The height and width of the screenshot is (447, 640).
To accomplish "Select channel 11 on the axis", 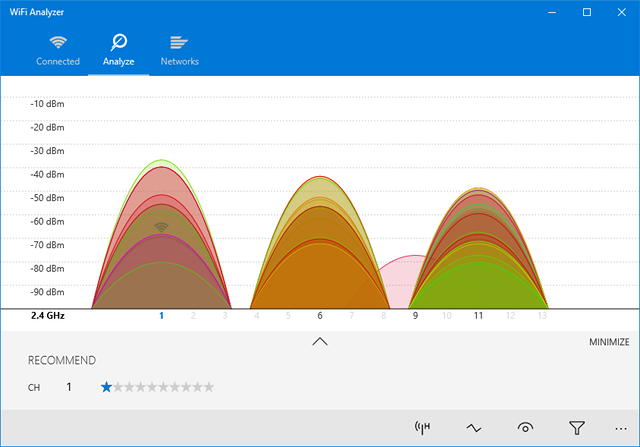I will pyautogui.click(x=479, y=316).
